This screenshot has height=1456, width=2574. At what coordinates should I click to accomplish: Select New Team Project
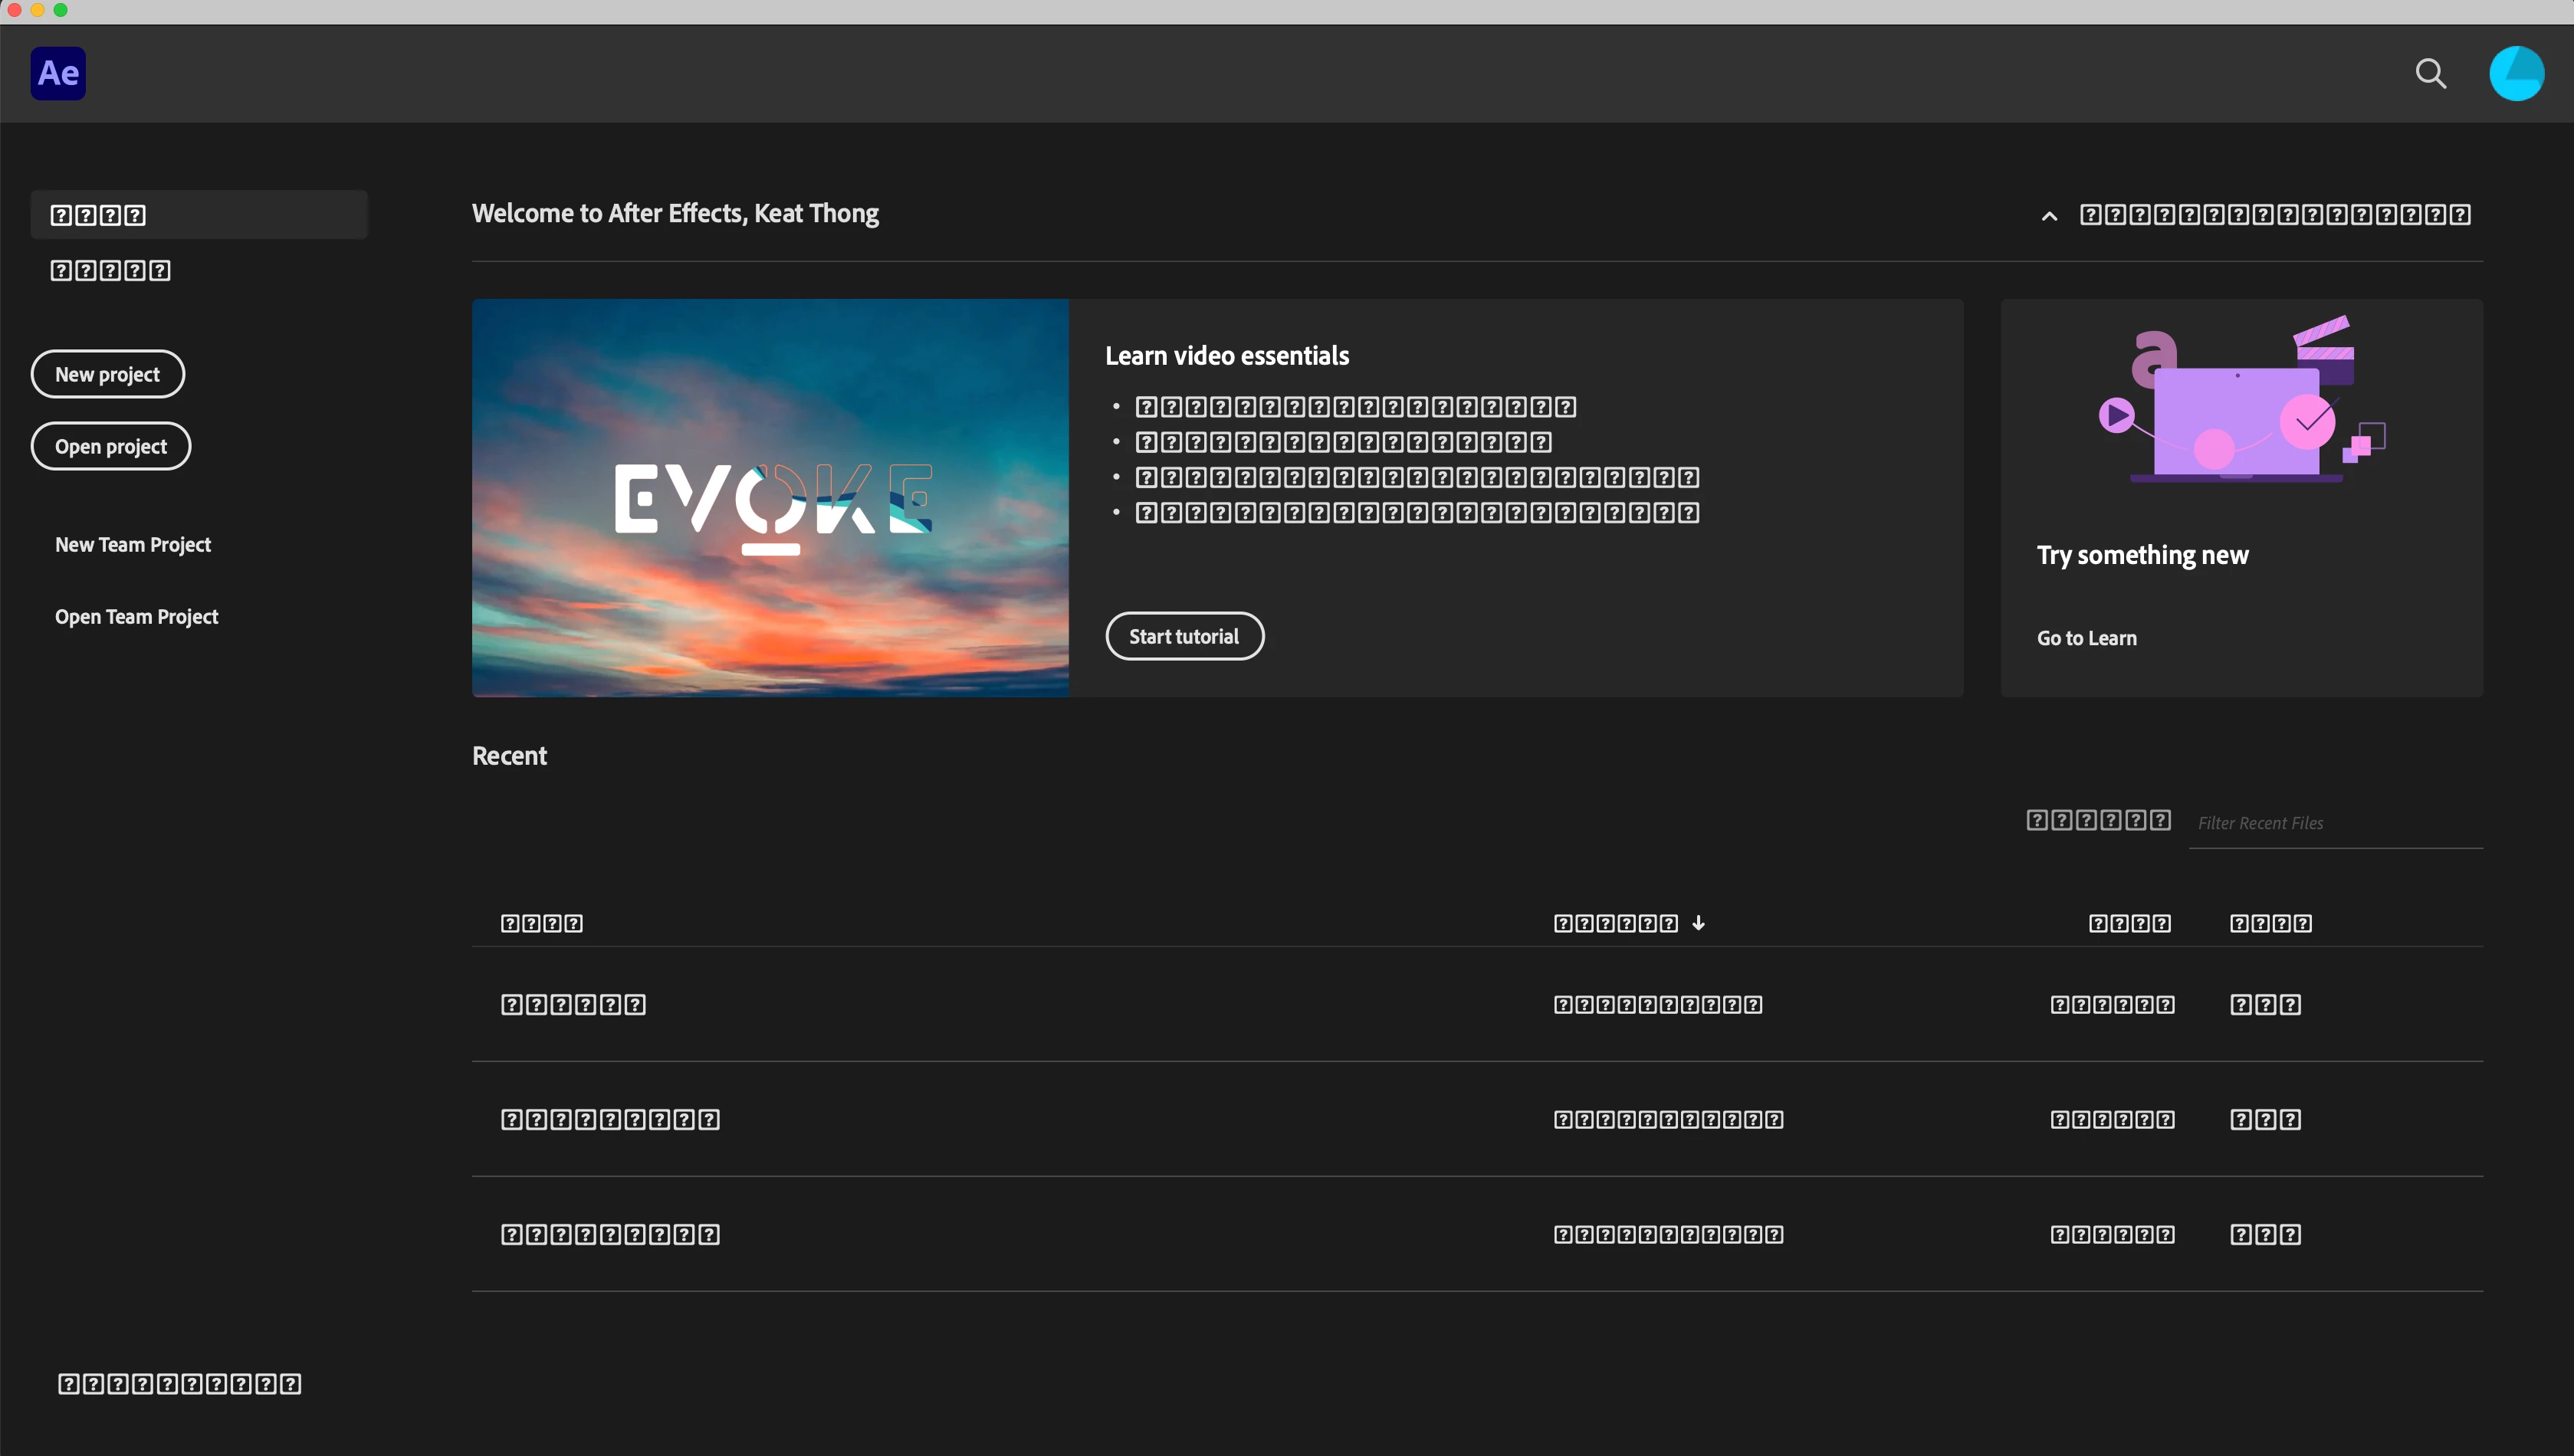click(133, 544)
